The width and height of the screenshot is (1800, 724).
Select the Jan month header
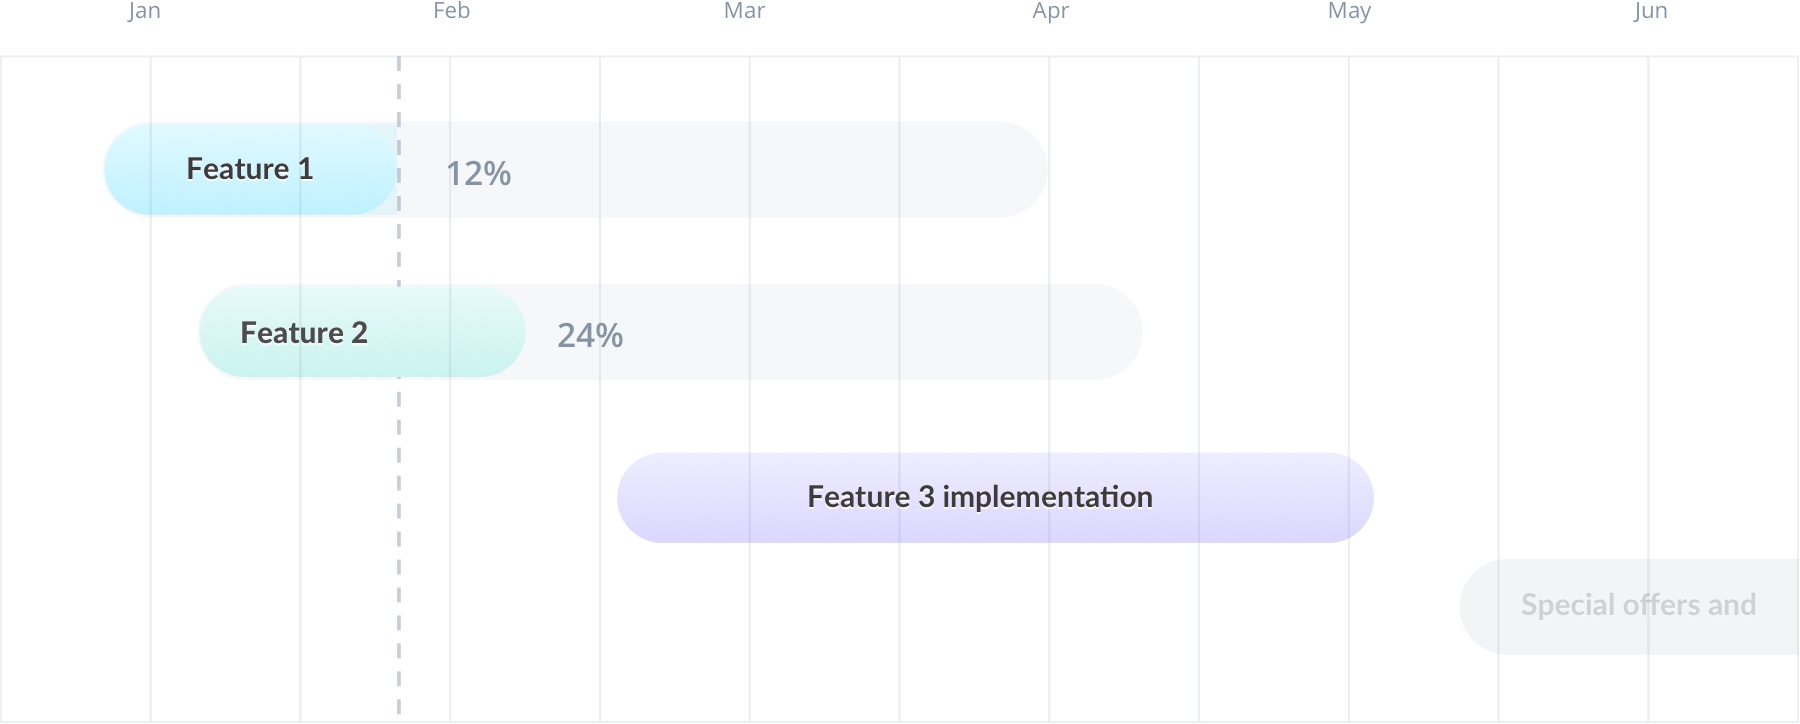(x=144, y=11)
